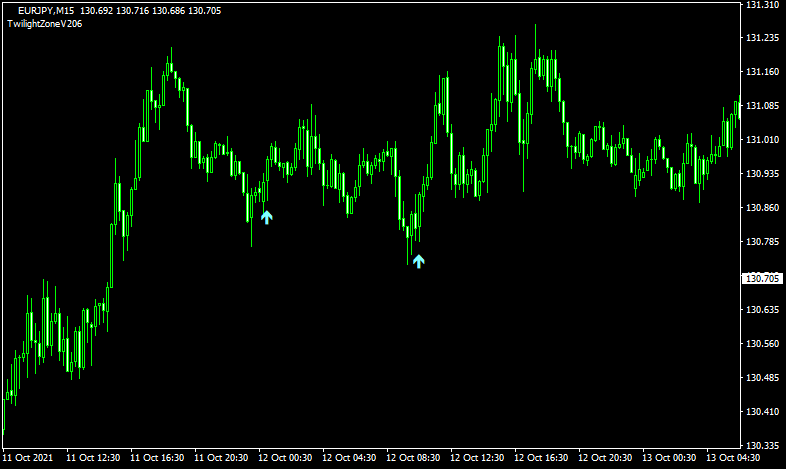Click the cyan buy arrow near 12 Oct 08:30
The height and width of the screenshot is (469, 786).
[x=418, y=261]
